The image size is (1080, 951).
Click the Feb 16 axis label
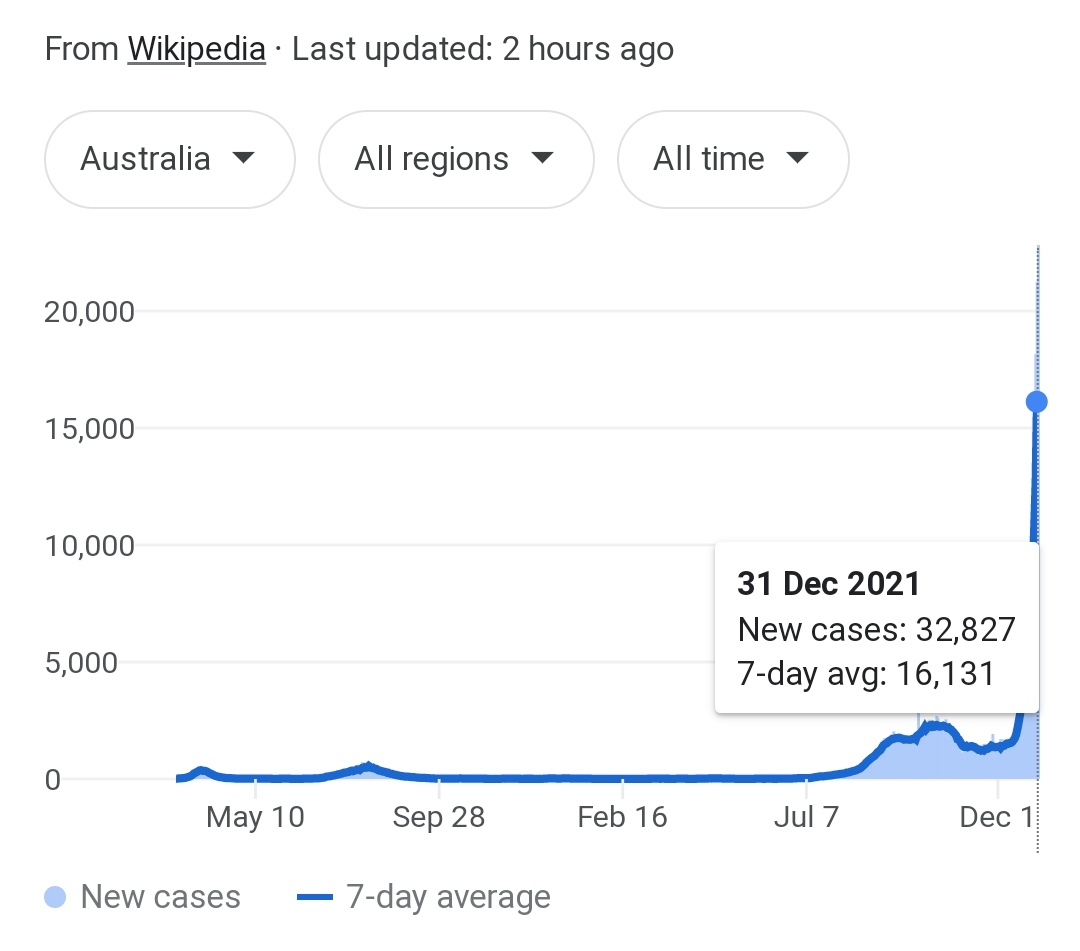pyautogui.click(x=622, y=817)
